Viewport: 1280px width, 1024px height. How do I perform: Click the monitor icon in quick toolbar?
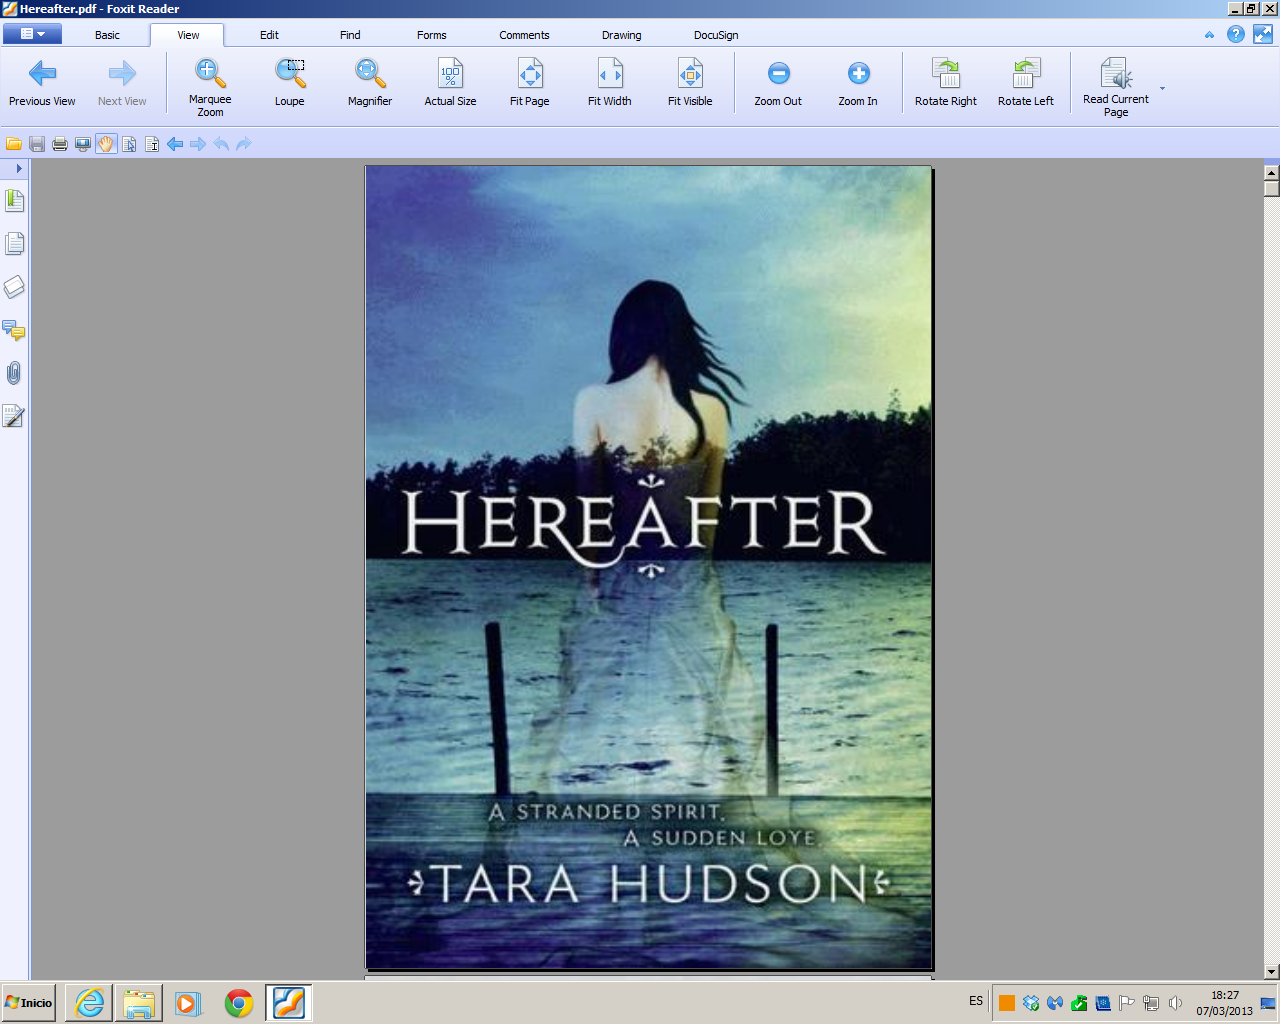83,144
